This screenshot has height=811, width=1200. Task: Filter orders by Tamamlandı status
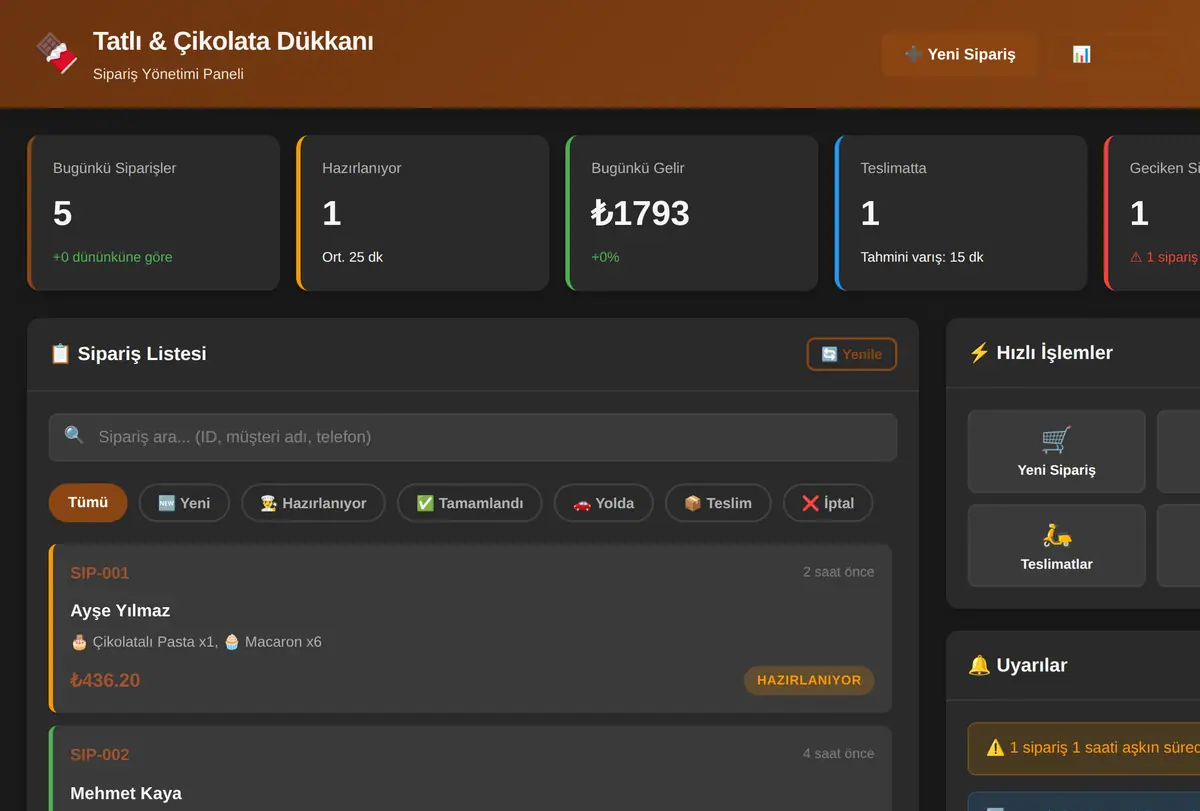coord(469,503)
